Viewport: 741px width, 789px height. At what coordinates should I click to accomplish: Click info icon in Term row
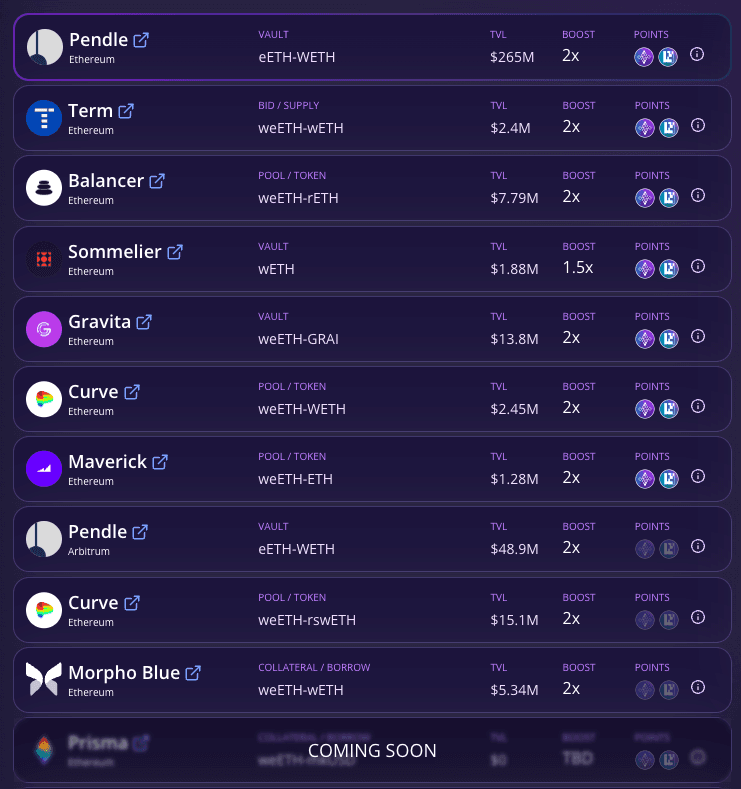click(698, 125)
